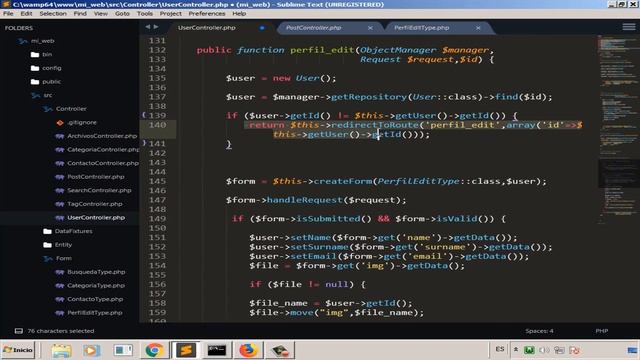Change indentation via Spaces: 4
This screenshot has width=640, height=360.
coord(539,331)
